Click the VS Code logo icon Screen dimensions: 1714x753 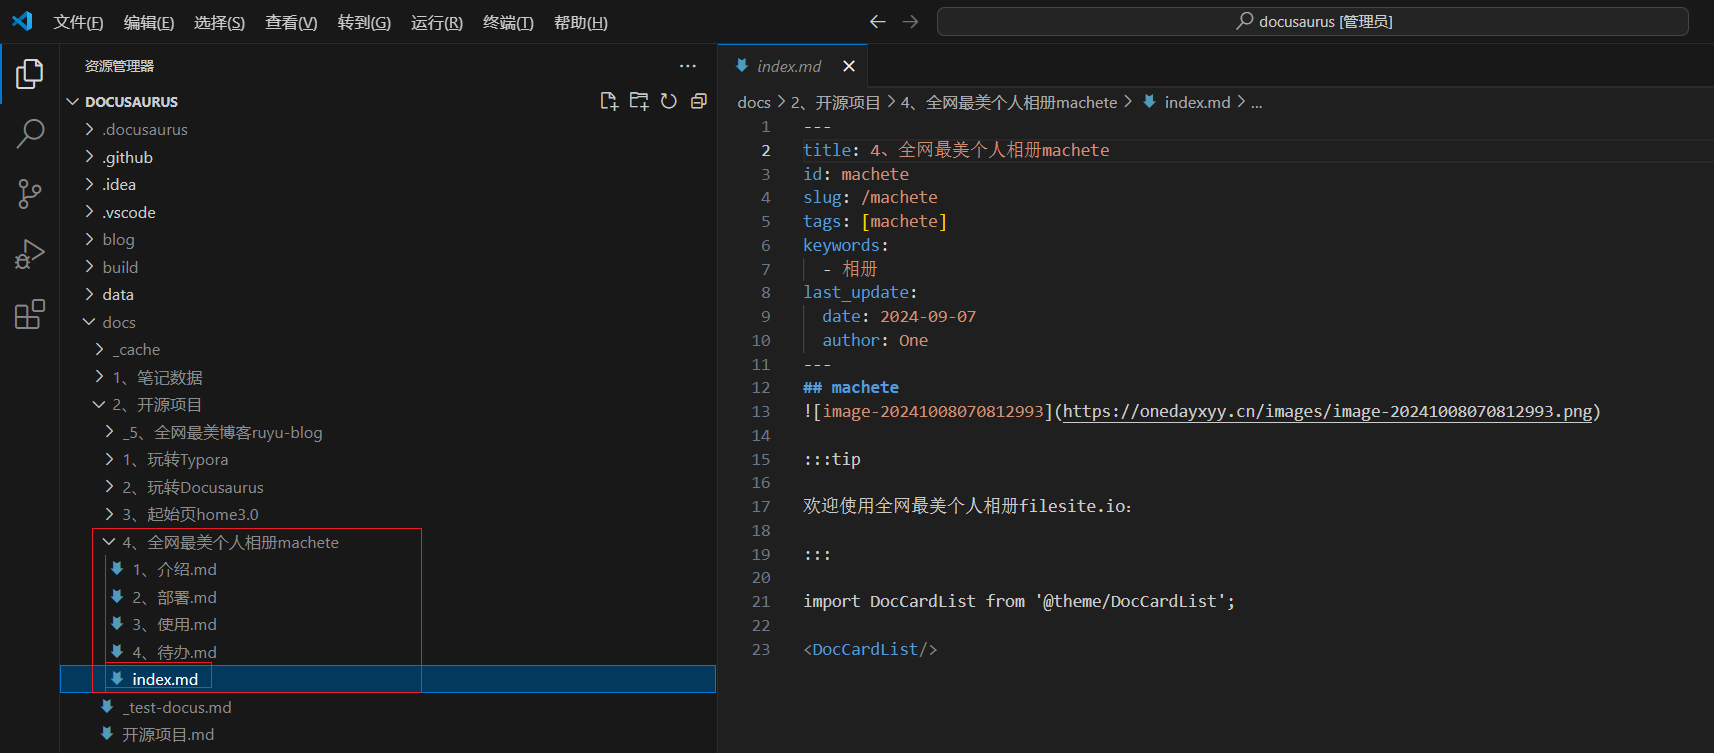pyautogui.click(x=22, y=21)
